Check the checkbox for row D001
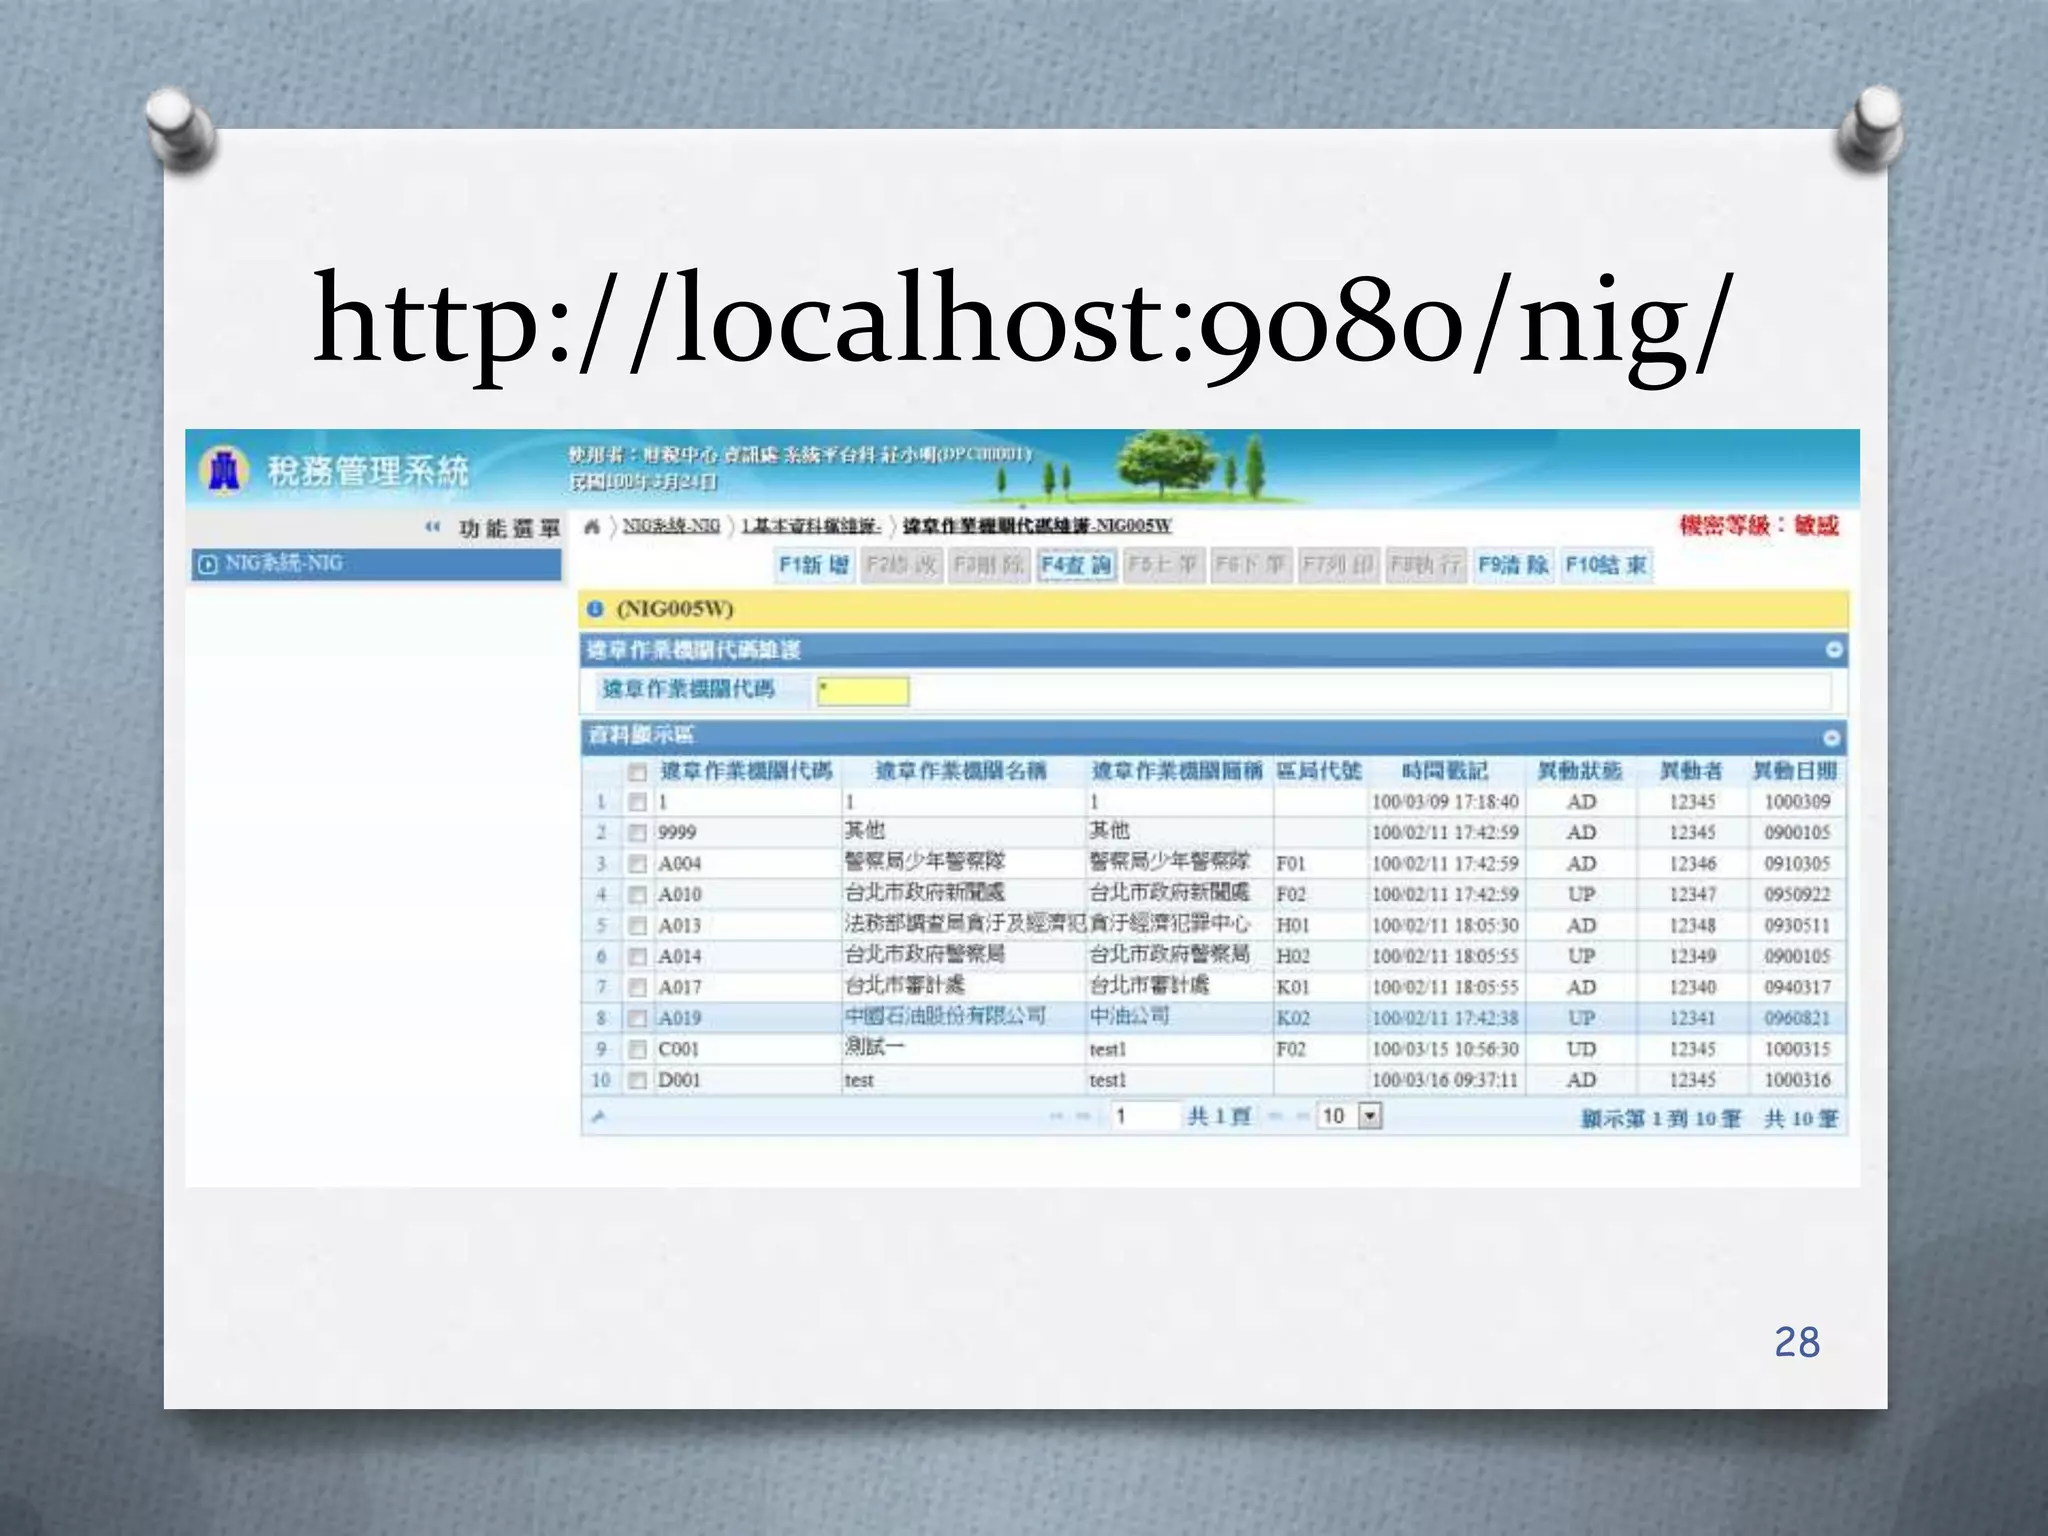2048x1536 pixels. coord(637,1081)
